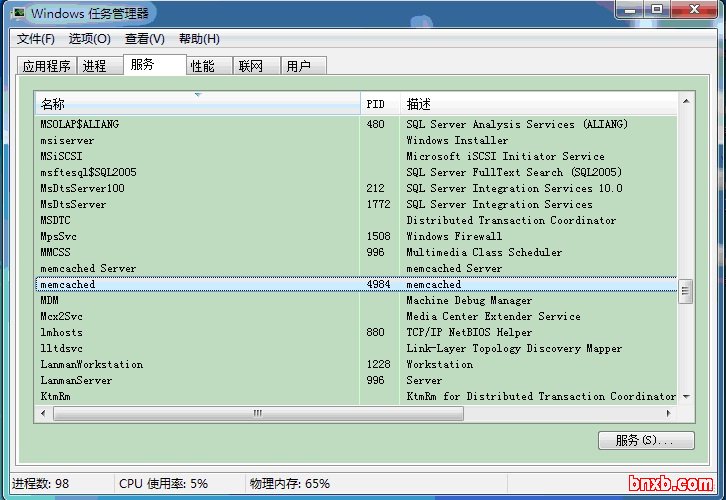Sort services by 名称 column header

[197, 104]
